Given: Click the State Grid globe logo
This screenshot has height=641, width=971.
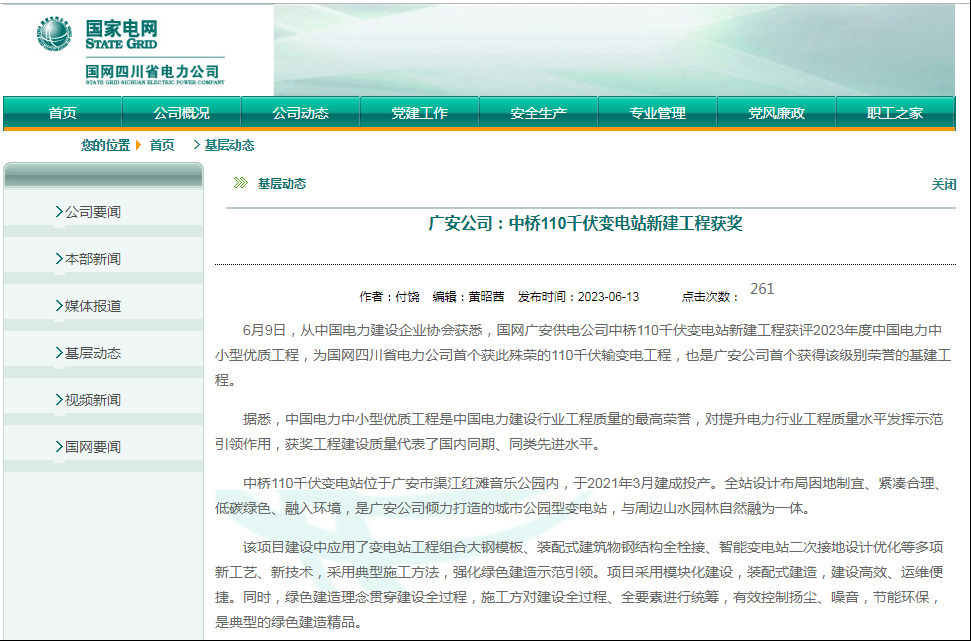Looking at the screenshot, I should [x=54, y=33].
